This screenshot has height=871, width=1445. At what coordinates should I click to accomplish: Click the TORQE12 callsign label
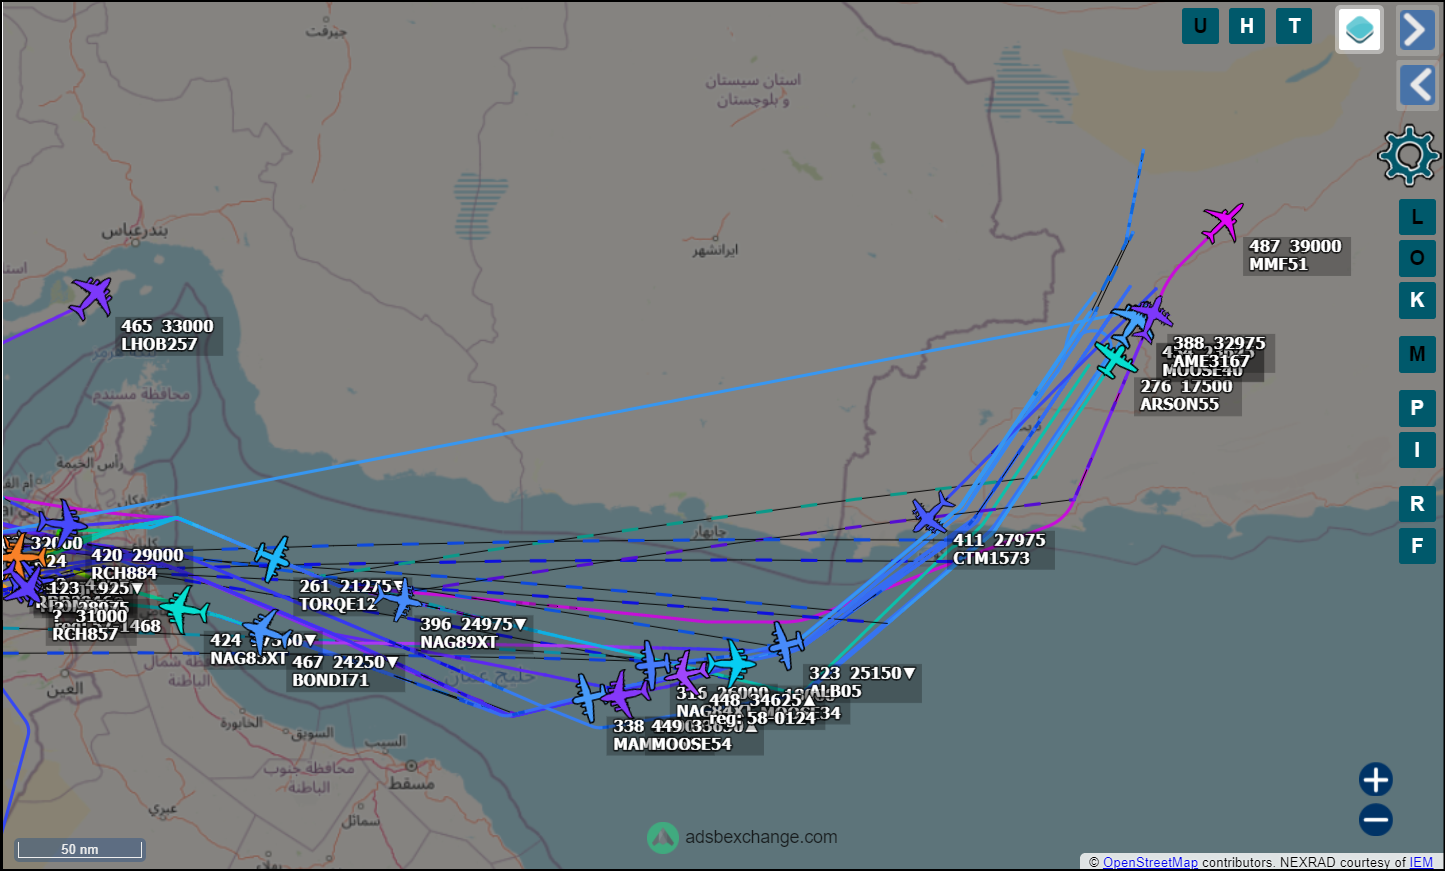click(338, 605)
